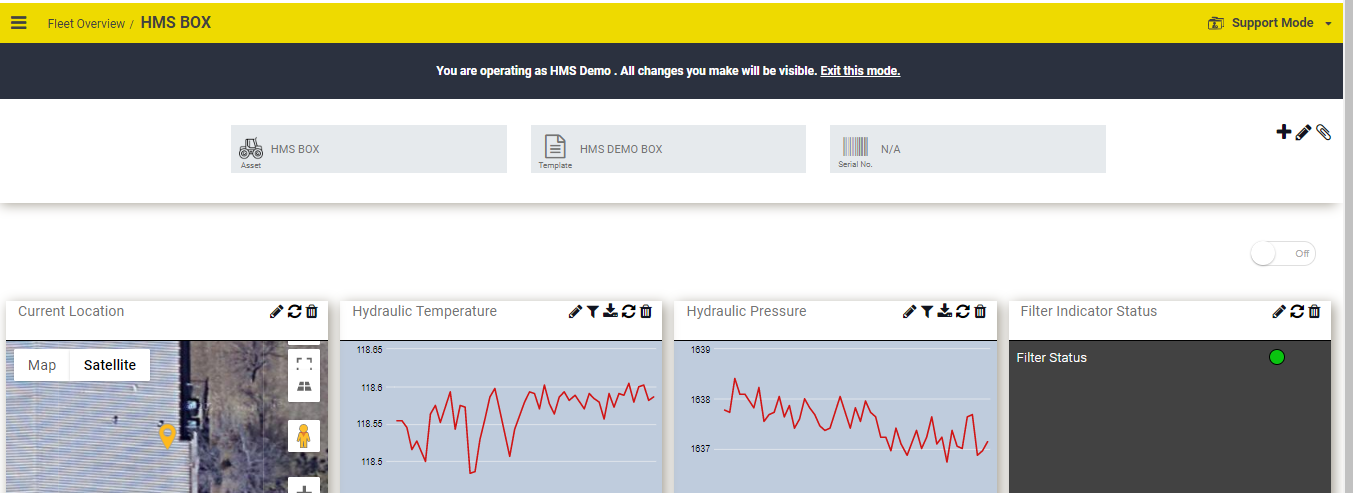Screen dimensions: 1353x493
Task: Click the Exit this mode link
Action: coord(860,71)
